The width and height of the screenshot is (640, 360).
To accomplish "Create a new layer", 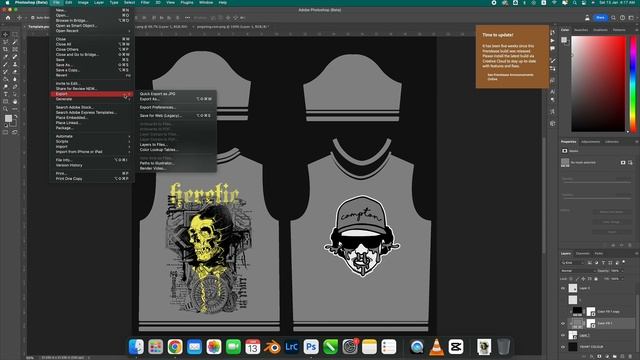I will coord(623,356).
